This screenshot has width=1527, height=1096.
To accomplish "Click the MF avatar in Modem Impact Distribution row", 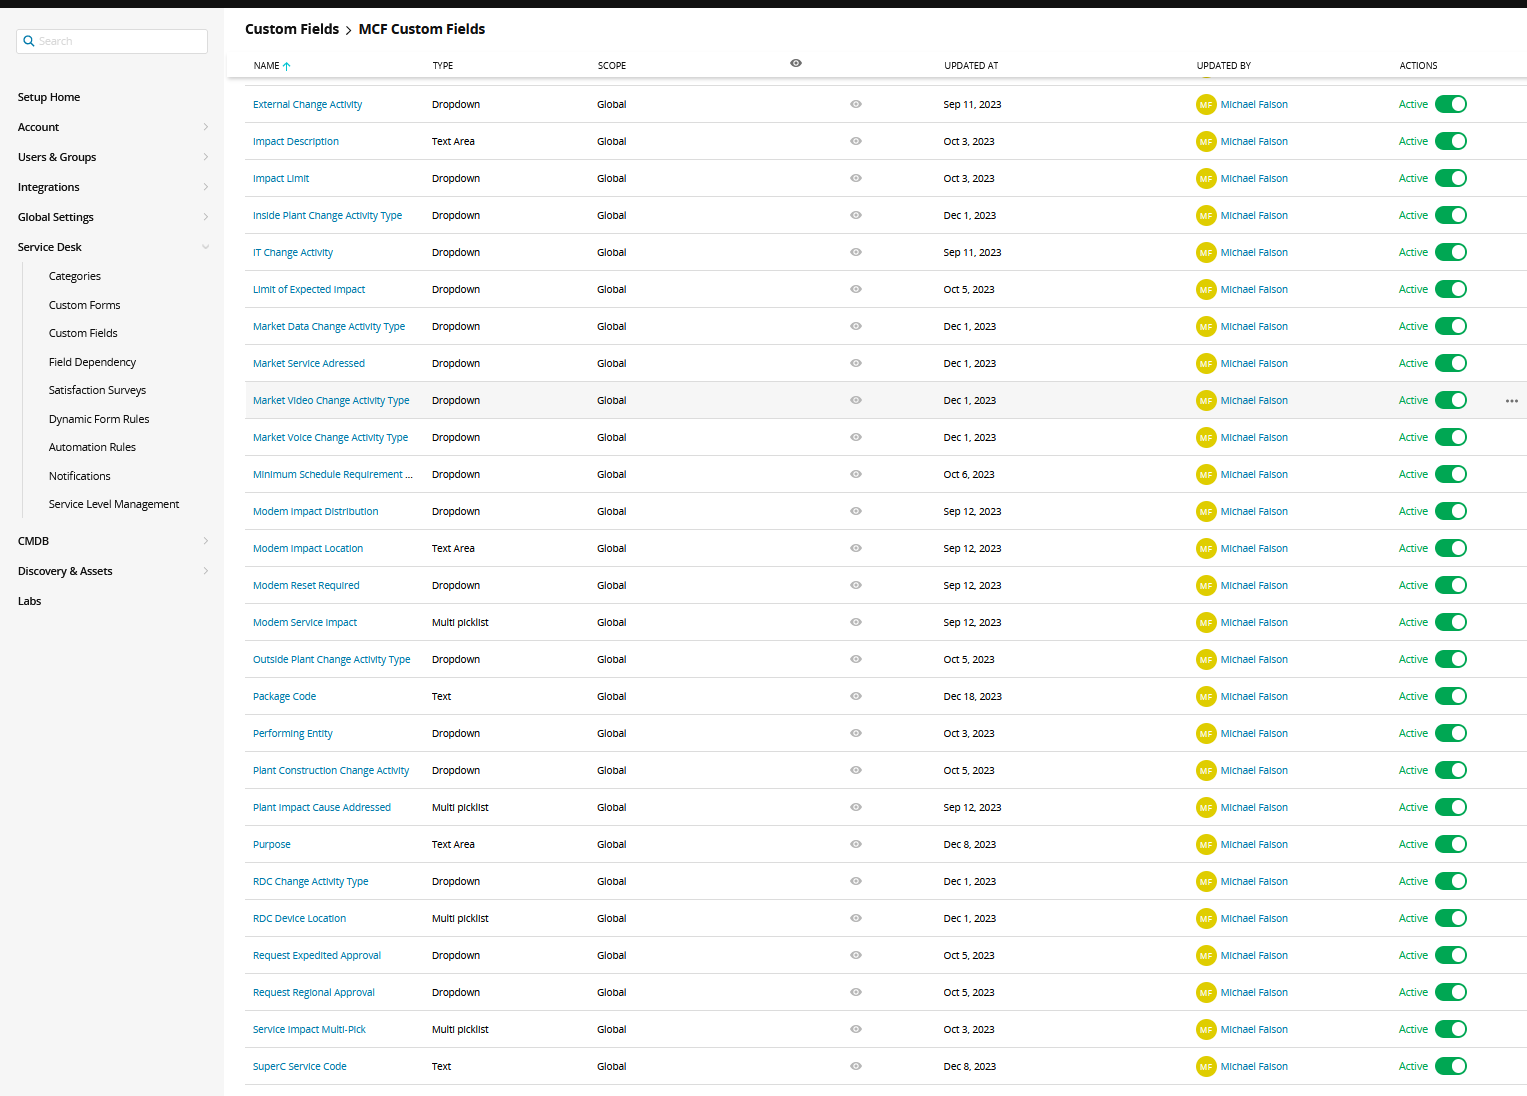I will [x=1206, y=512].
